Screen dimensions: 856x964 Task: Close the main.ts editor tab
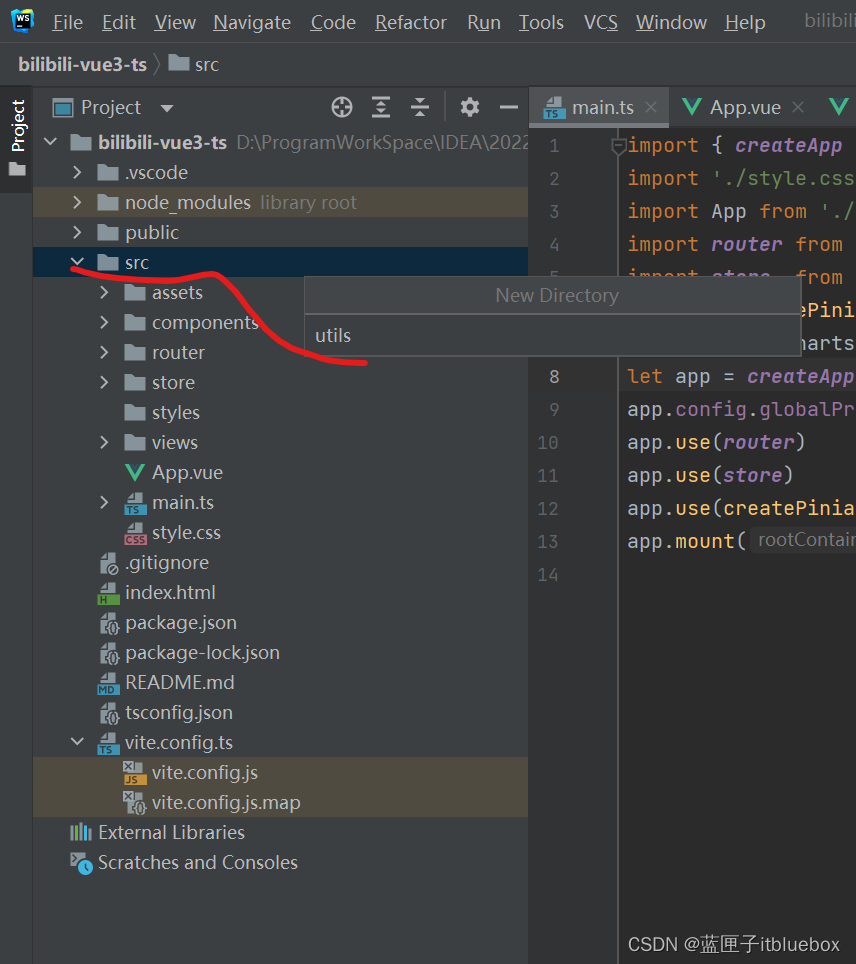(x=652, y=108)
